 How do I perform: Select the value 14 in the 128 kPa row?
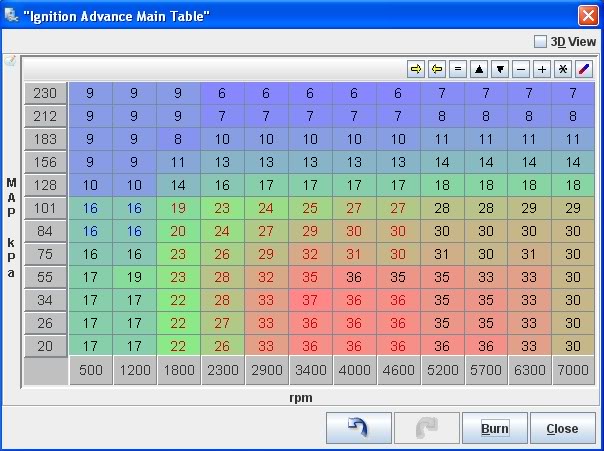point(178,185)
